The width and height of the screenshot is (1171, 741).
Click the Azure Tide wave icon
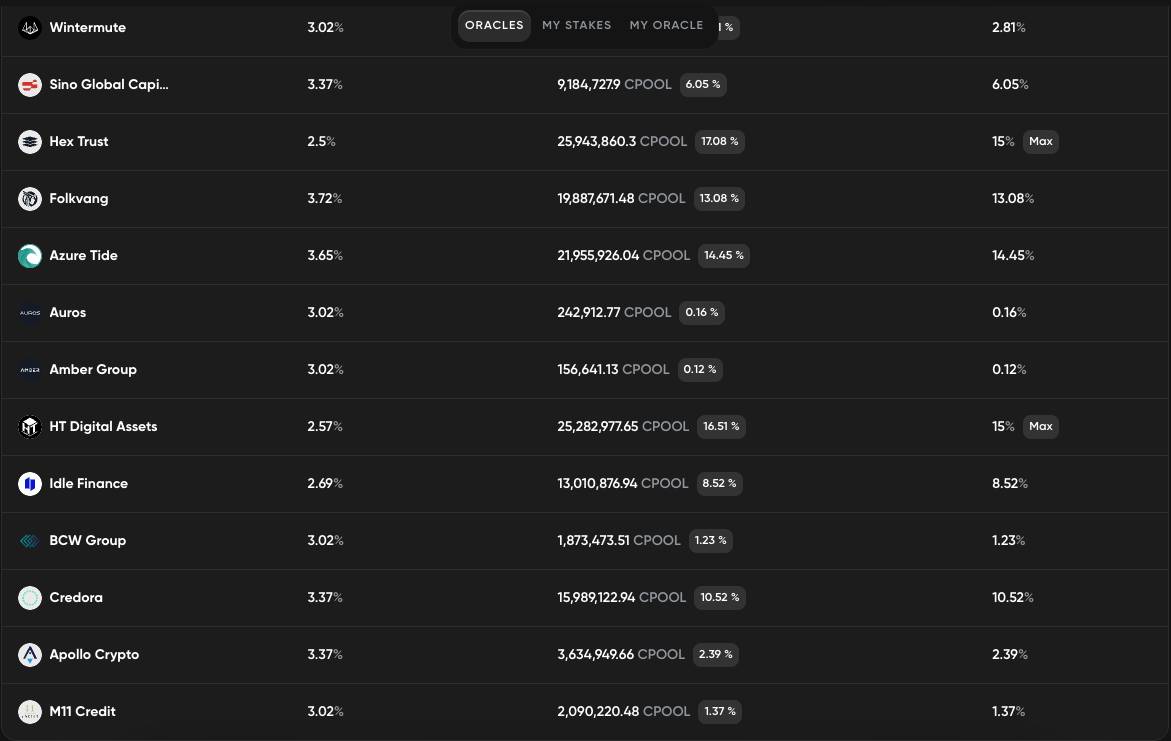[x=30, y=256]
